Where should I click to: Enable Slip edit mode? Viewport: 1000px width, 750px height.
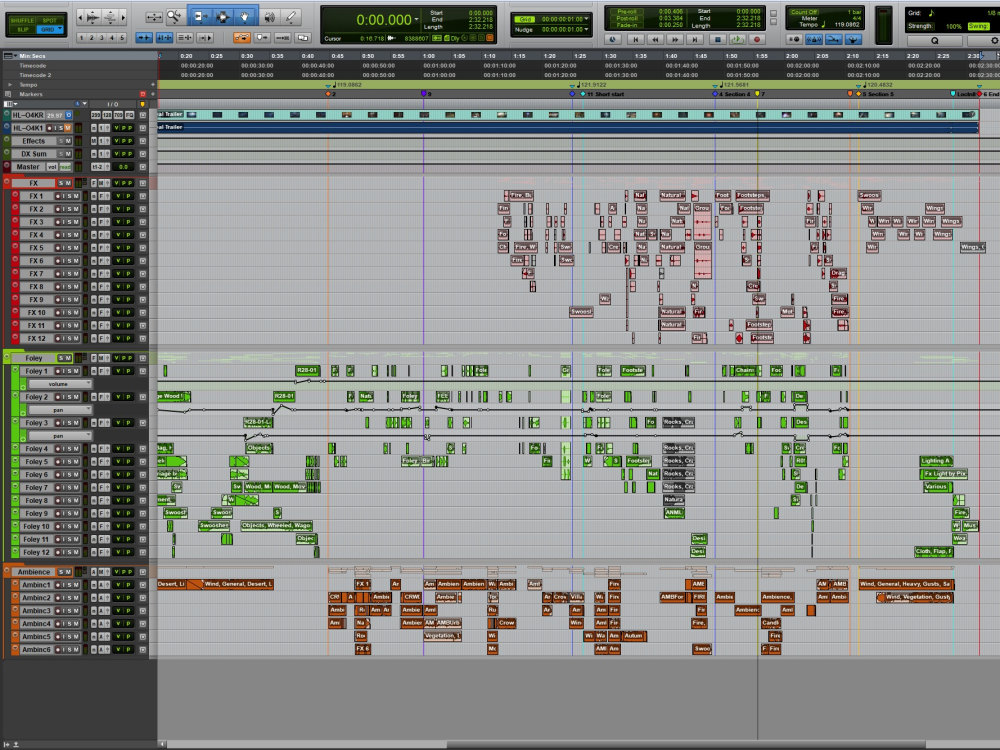23,29
